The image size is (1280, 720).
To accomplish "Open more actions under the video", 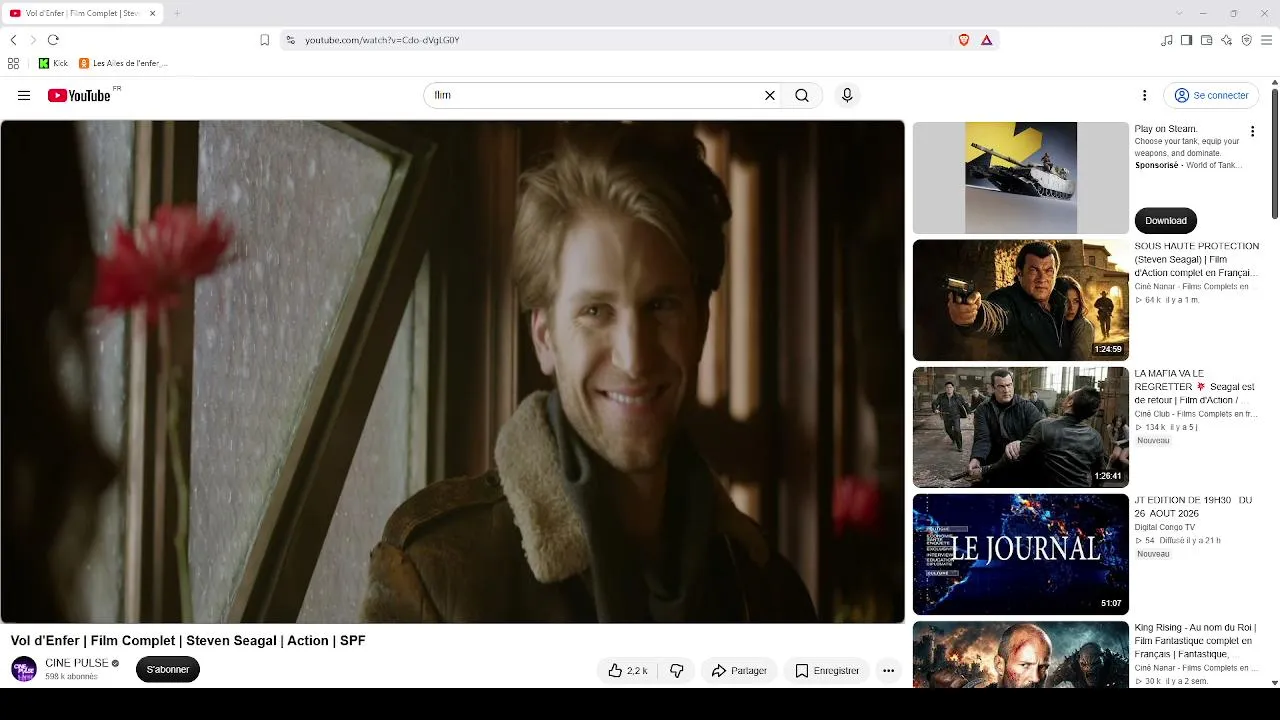I will coord(888,670).
